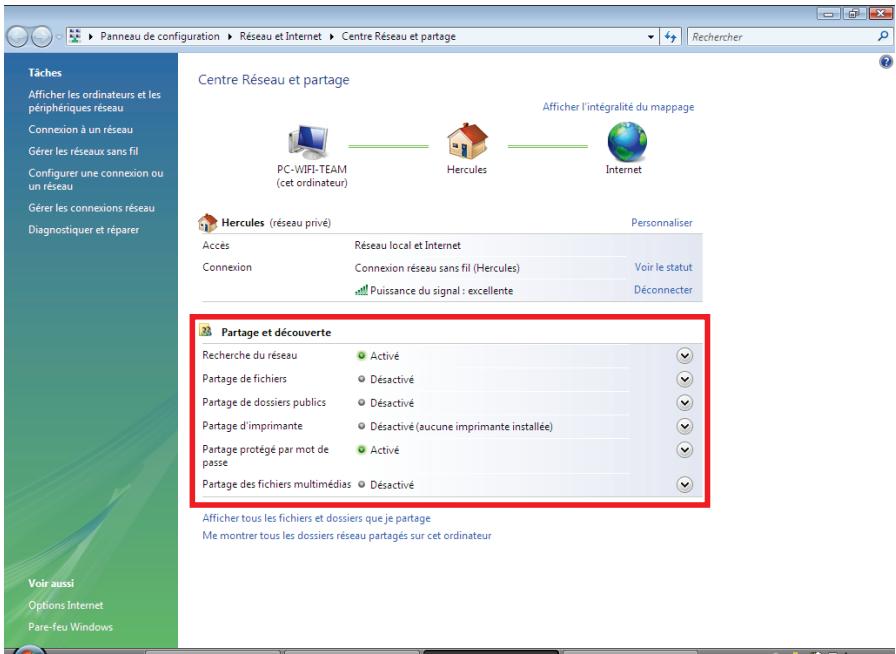Click the PC-WIFI-TEAM computer icon
896x654 pixels.
pyautogui.click(x=309, y=142)
